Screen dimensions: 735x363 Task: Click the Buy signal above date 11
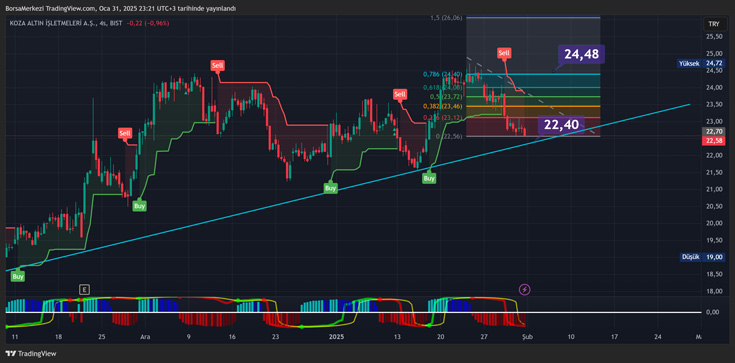[x=18, y=277]
